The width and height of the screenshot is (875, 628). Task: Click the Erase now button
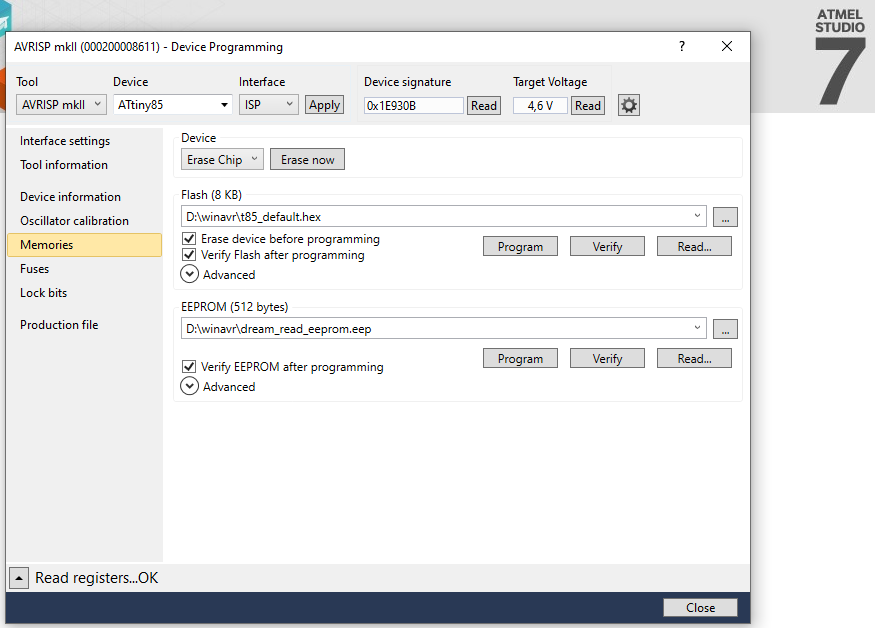pos(308,160)
